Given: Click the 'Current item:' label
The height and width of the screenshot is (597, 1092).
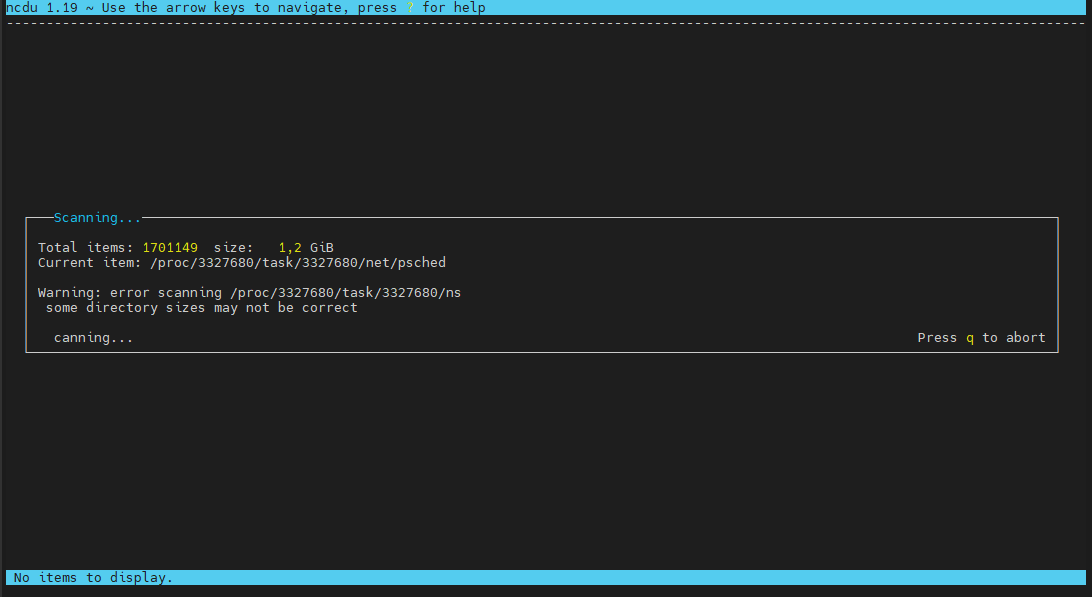Looking at the screenshot, I should click(x=90, y=263).
